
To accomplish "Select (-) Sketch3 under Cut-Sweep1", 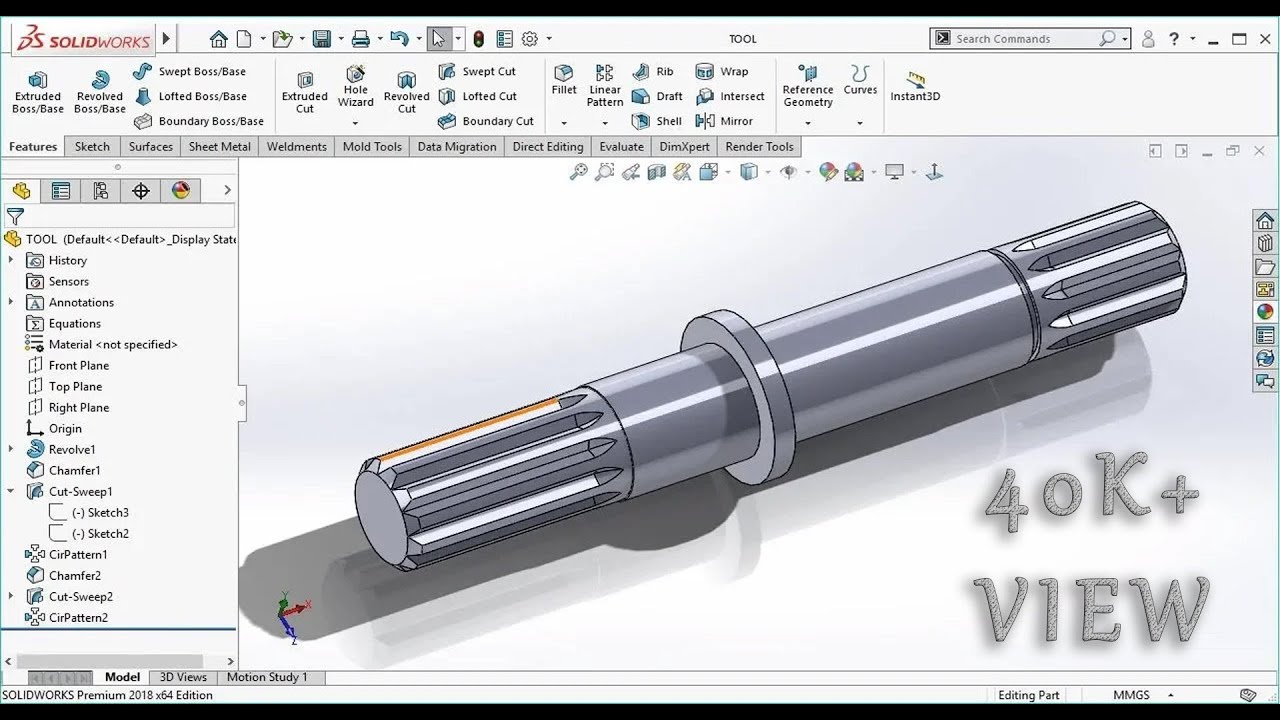I will click(89, 512).
